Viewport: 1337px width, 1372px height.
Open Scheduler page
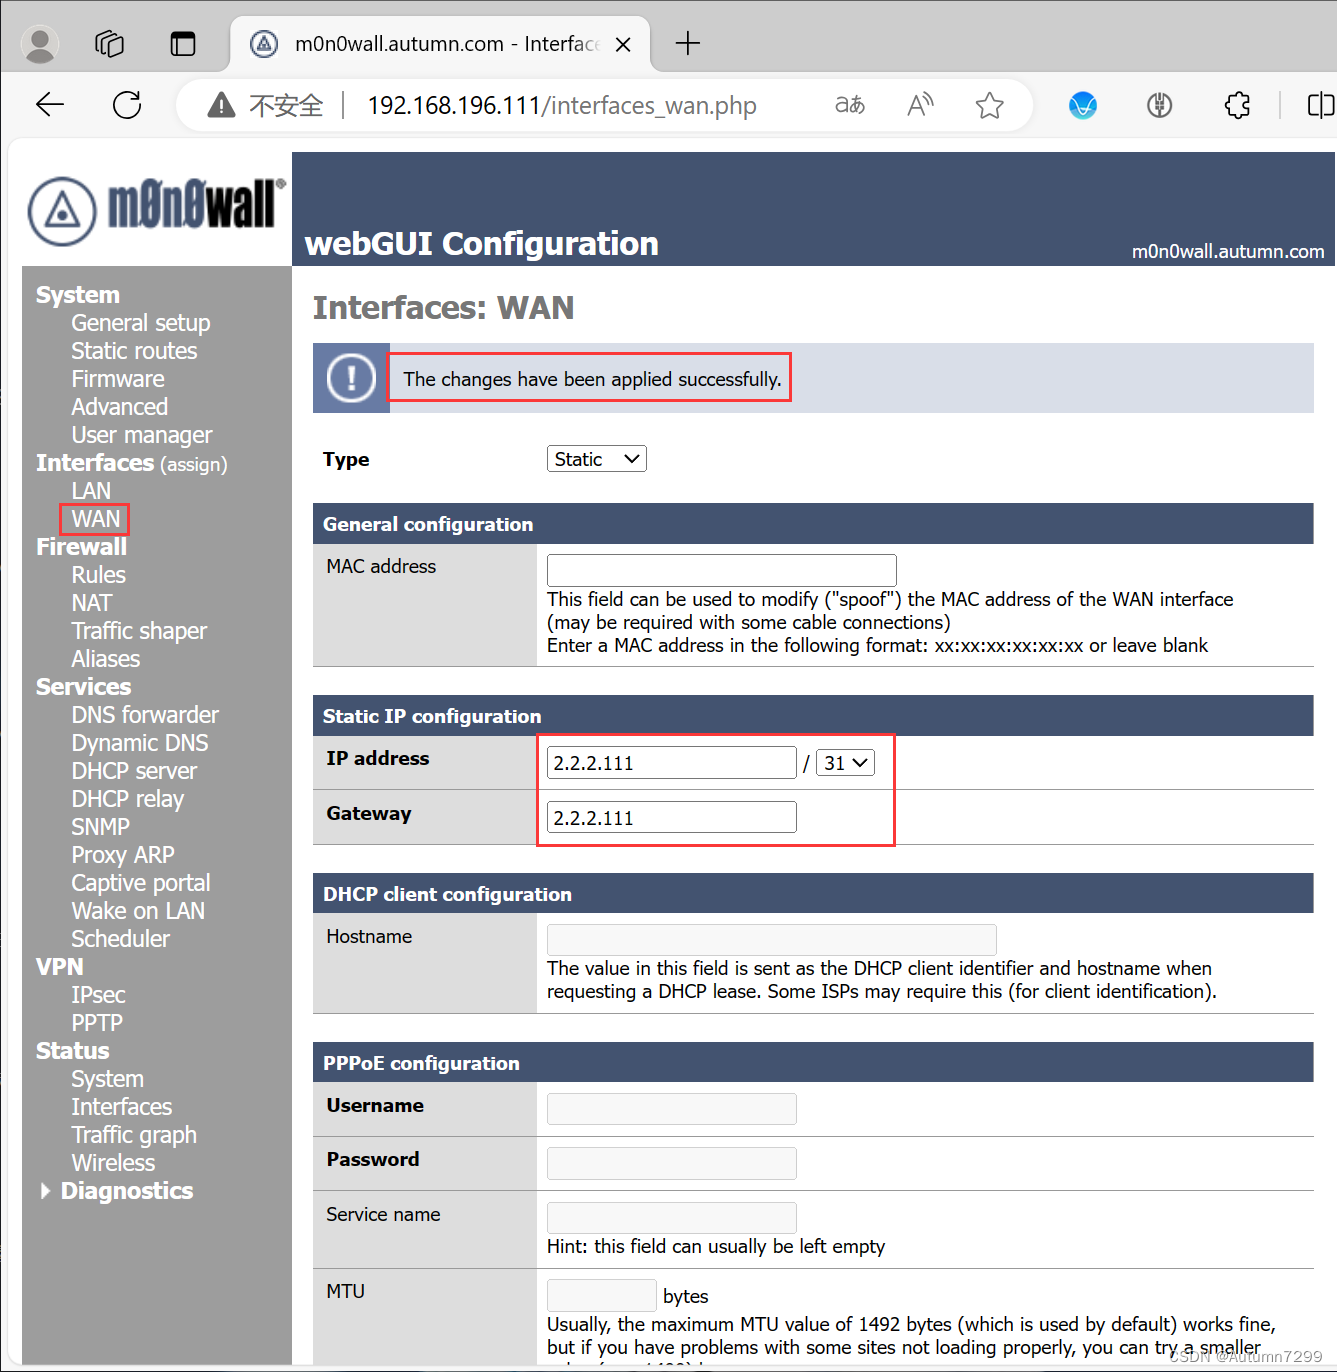click(120, 939)
